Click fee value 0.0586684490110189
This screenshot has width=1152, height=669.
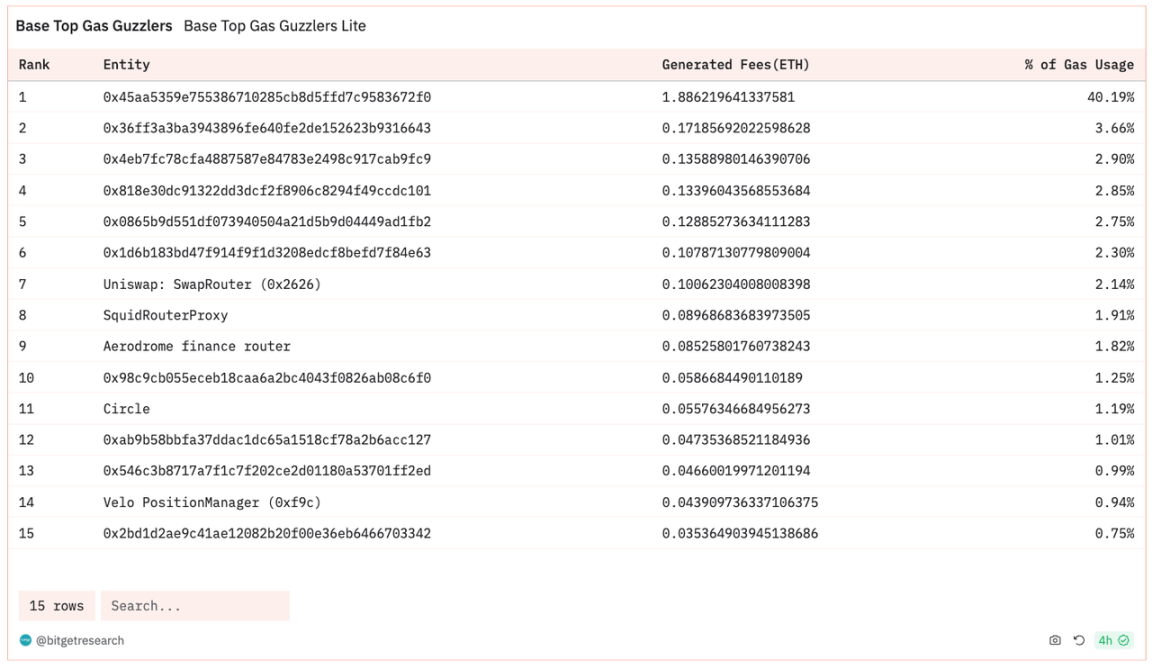(732, 377)
